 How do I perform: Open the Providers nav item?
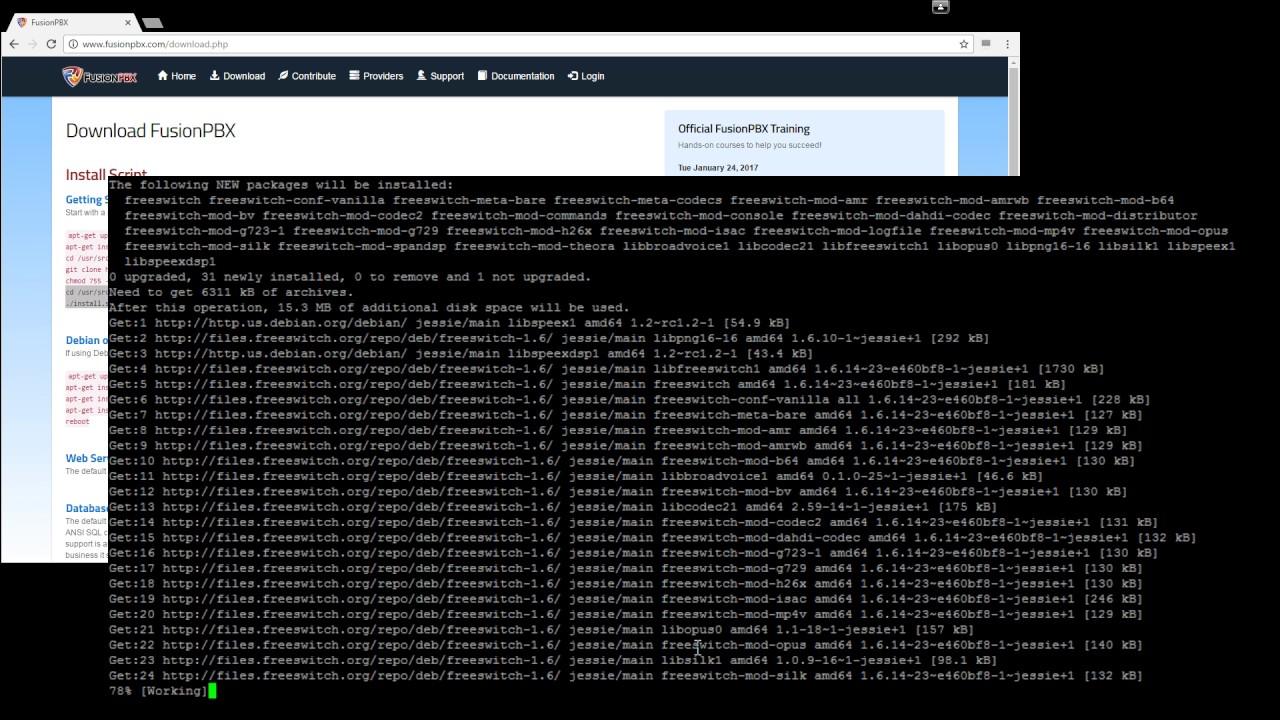click(376, 76)
